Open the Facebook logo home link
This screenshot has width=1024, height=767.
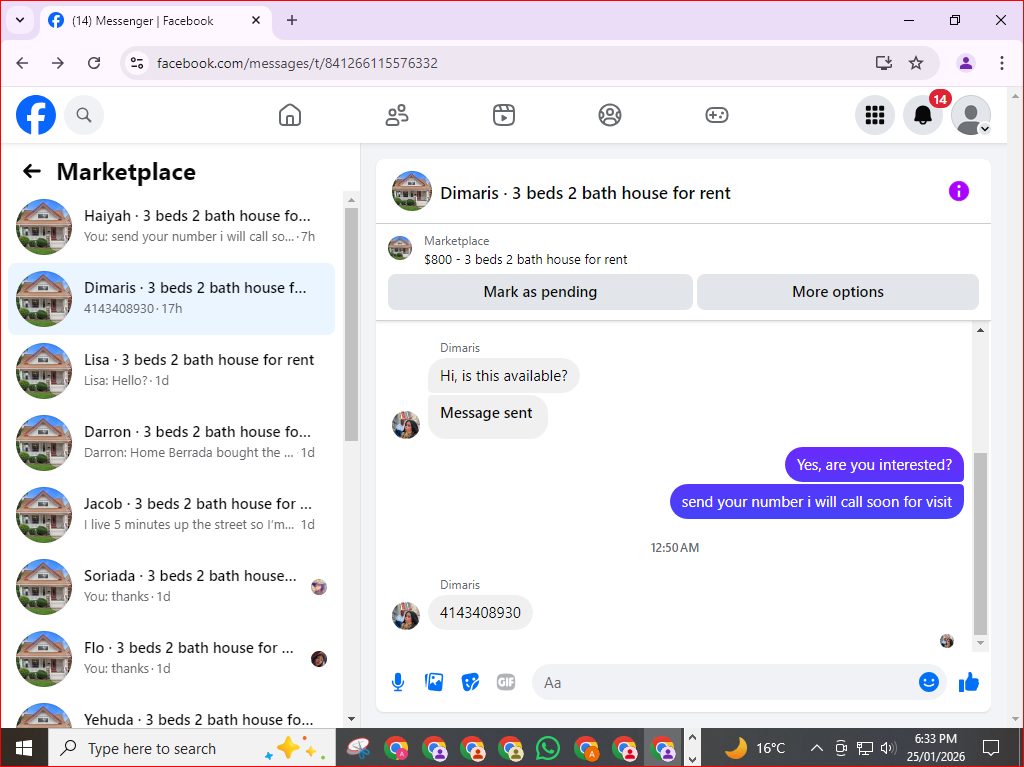pos(36,115)
